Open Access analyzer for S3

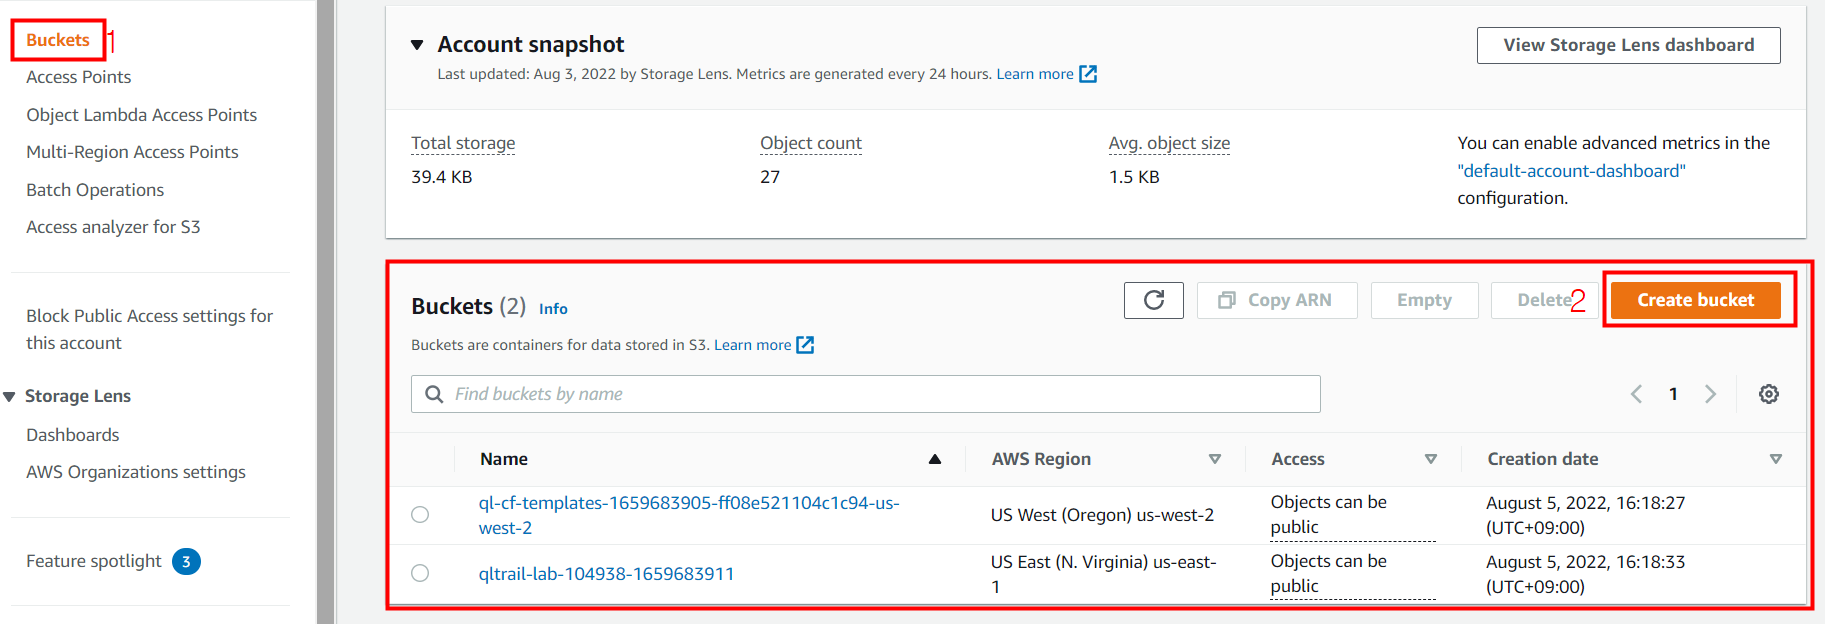tap(113, 227)
